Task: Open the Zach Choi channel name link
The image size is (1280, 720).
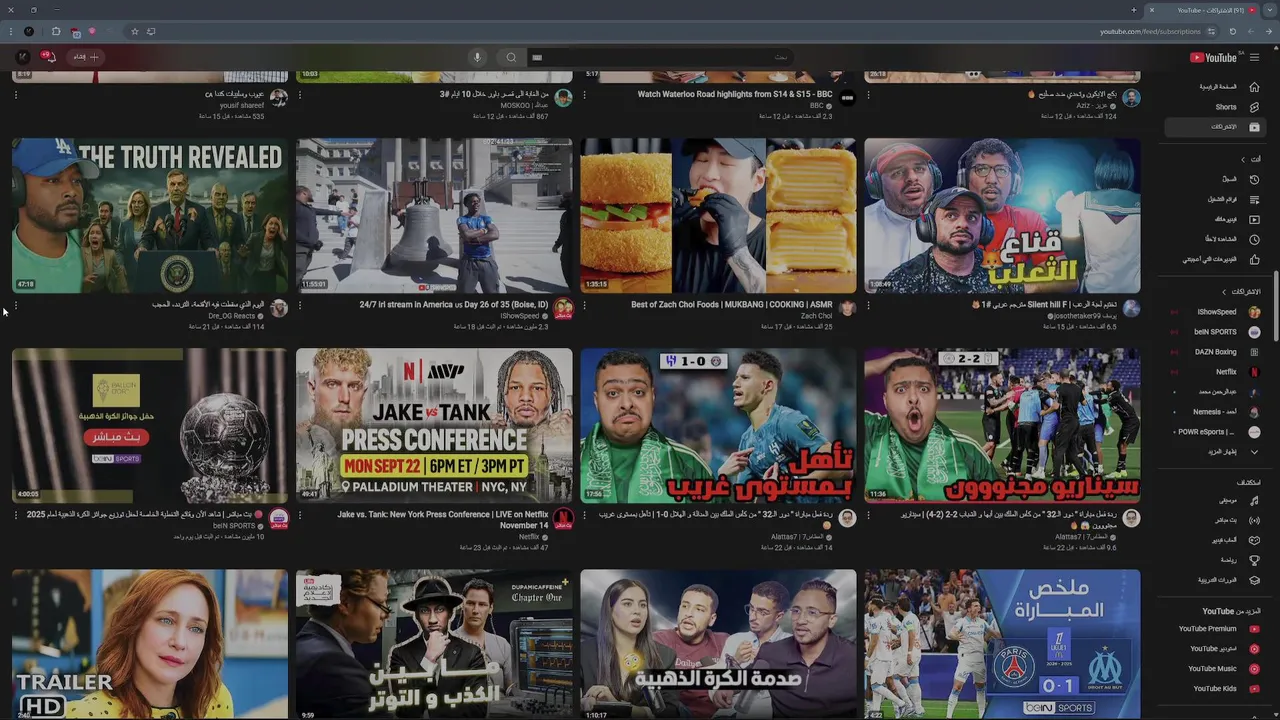Action: (816, 316)
